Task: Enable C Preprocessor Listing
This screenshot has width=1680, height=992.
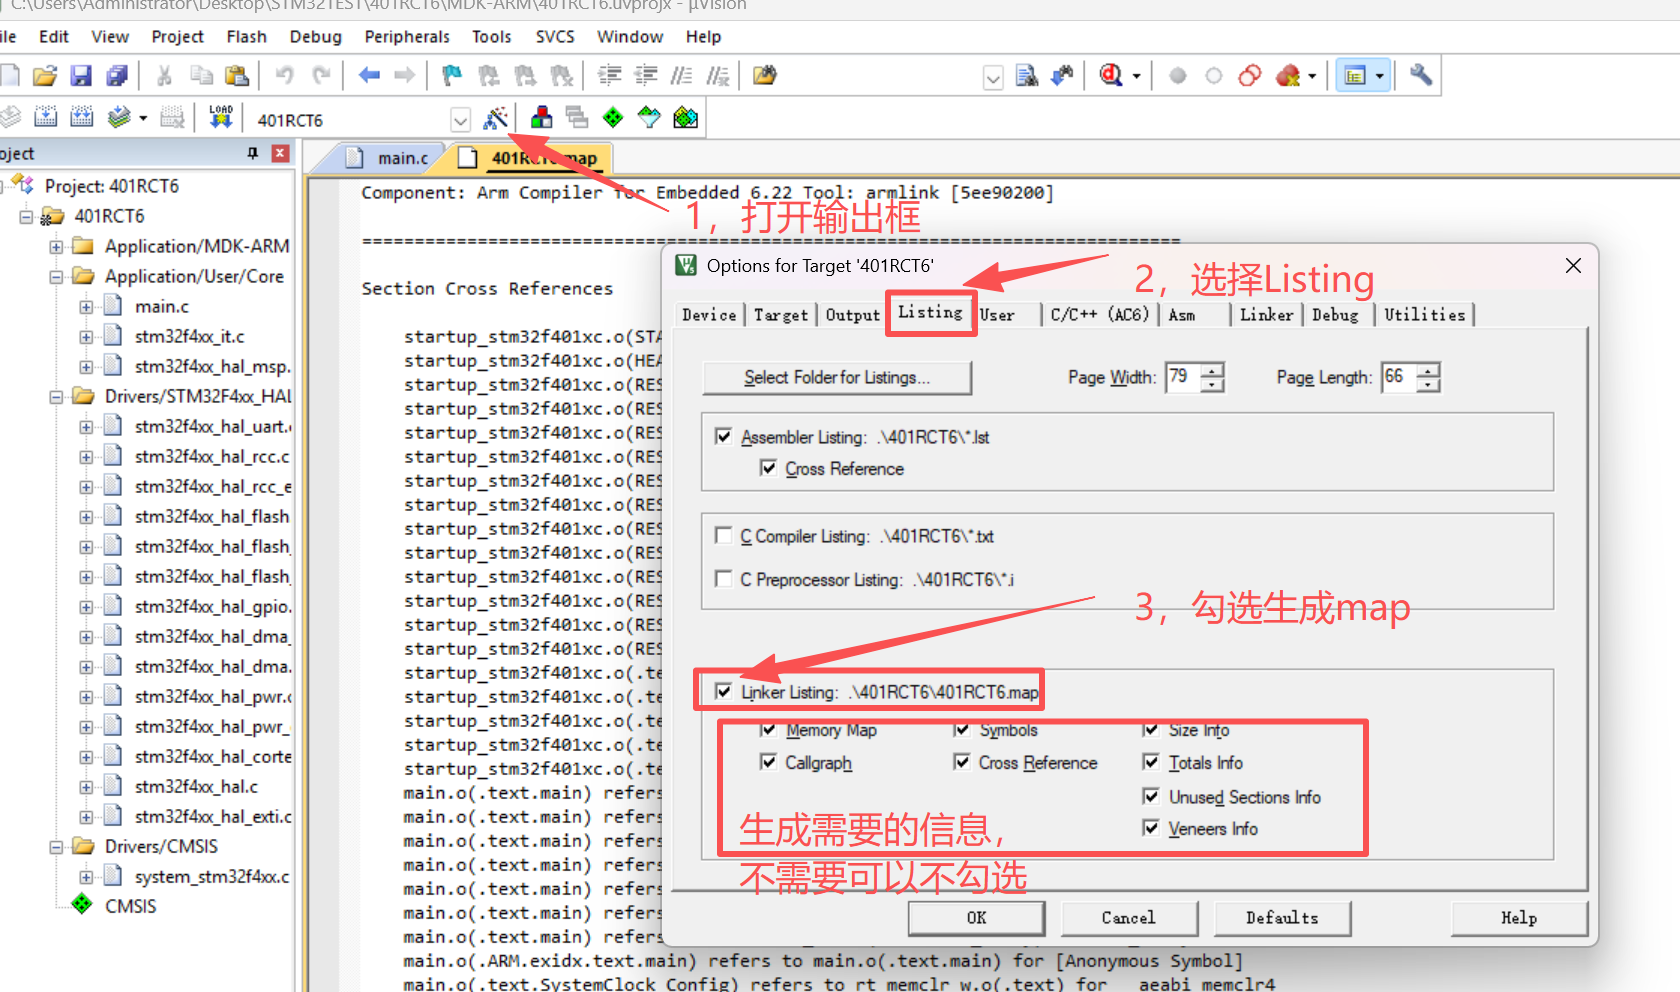Action: pos(723,579)
